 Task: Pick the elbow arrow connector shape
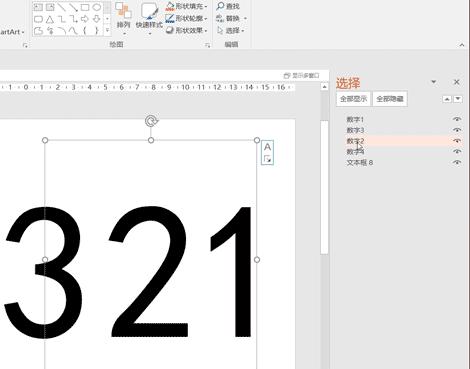pos(73,19)
